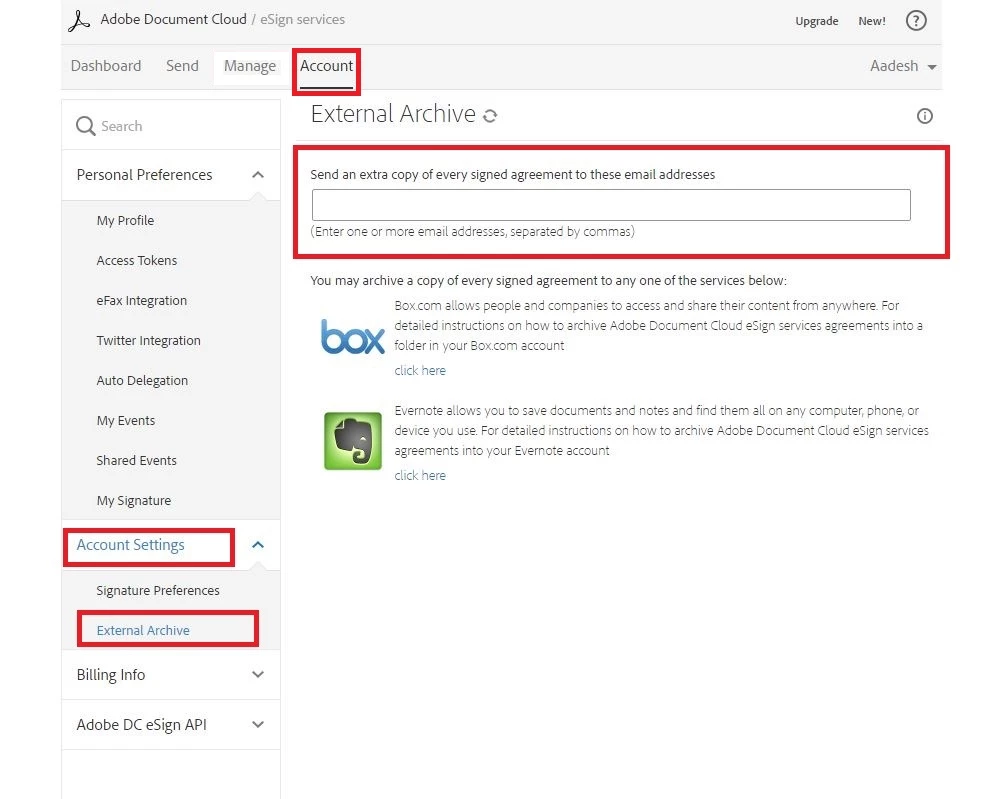The height and width of the screenshot is (799, 1007).
Task: Expand the Adobe DC eSign API chevron
Action: pyautogui.click(x=258, y=724)
